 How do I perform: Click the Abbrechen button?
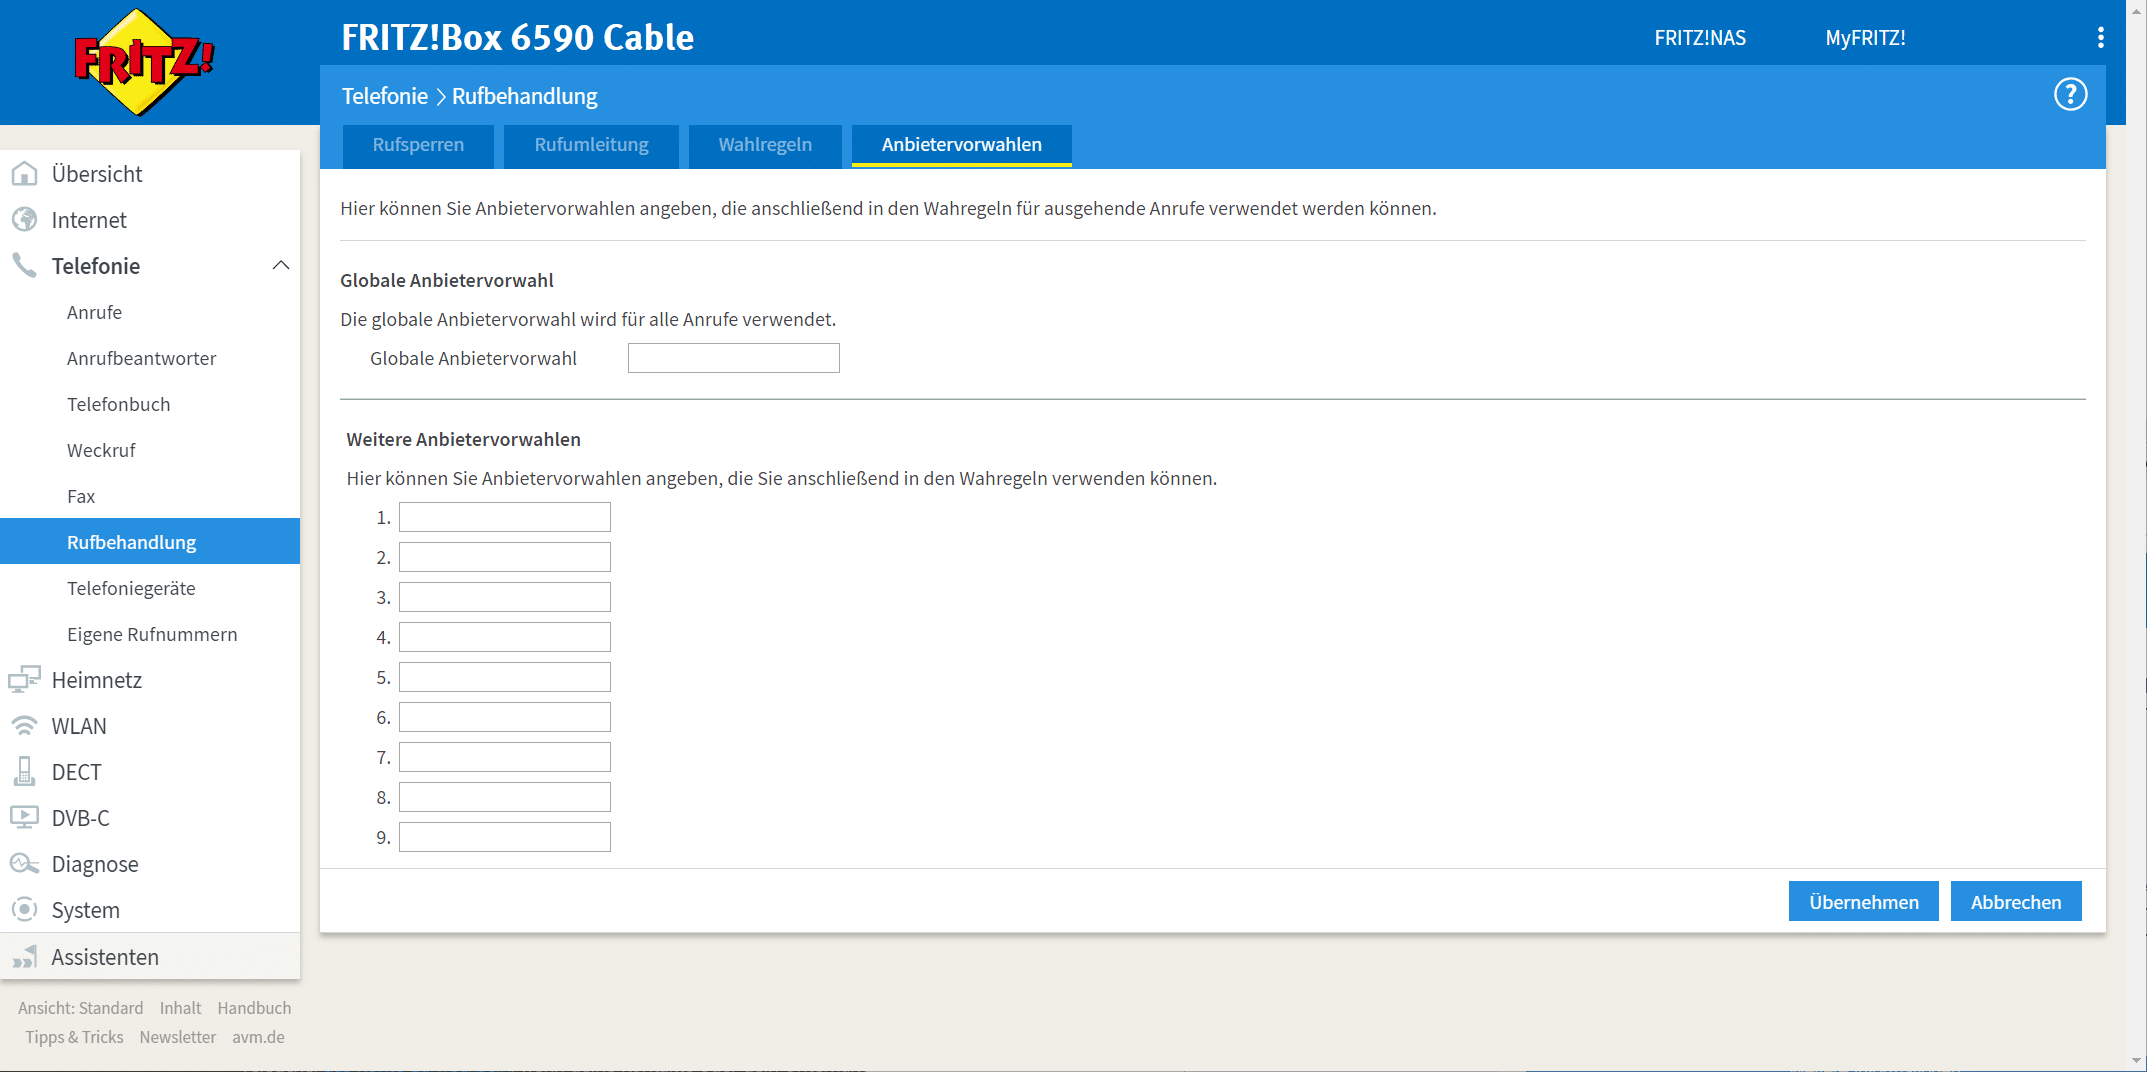[2015, 902]
